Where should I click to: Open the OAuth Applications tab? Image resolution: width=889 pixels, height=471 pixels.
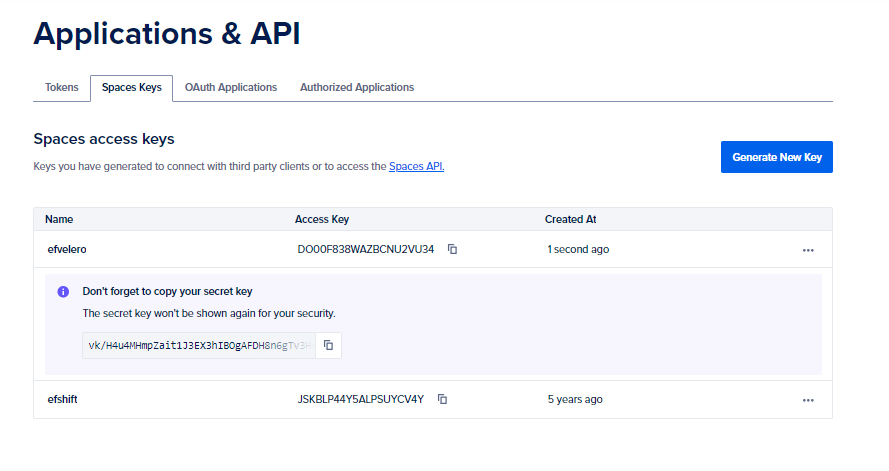pyautogui.click(x=230, y=88)
